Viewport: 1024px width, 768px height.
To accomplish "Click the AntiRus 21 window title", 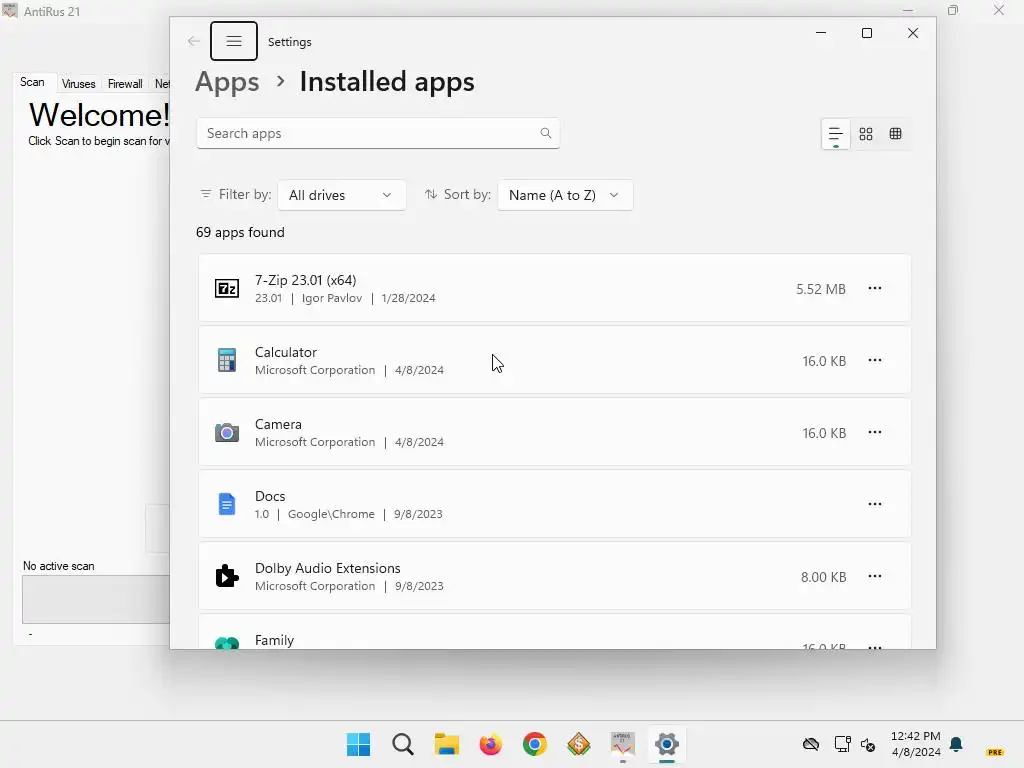I will 52,11.
